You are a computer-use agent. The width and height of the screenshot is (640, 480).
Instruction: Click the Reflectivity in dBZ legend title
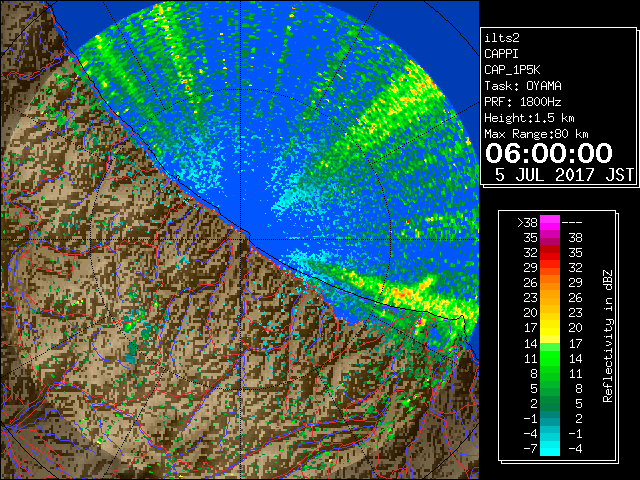(x=607, y=336)
